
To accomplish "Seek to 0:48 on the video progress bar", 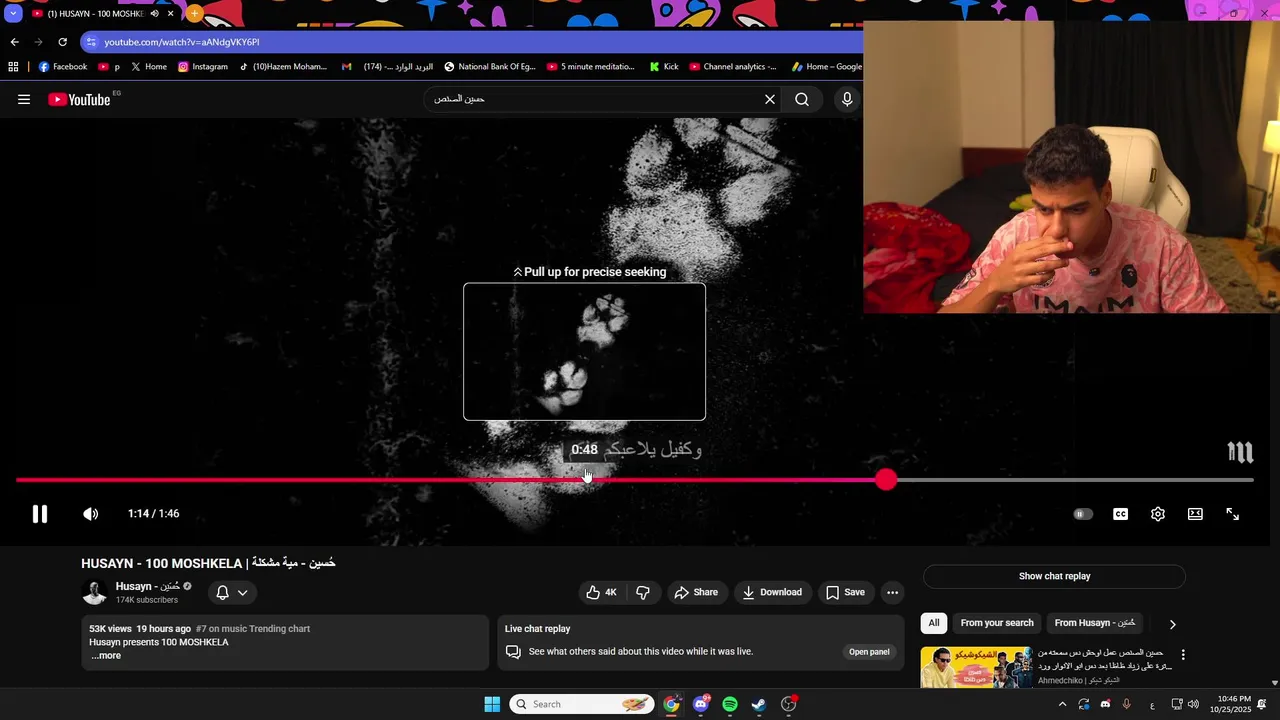I will pos(585,480).
